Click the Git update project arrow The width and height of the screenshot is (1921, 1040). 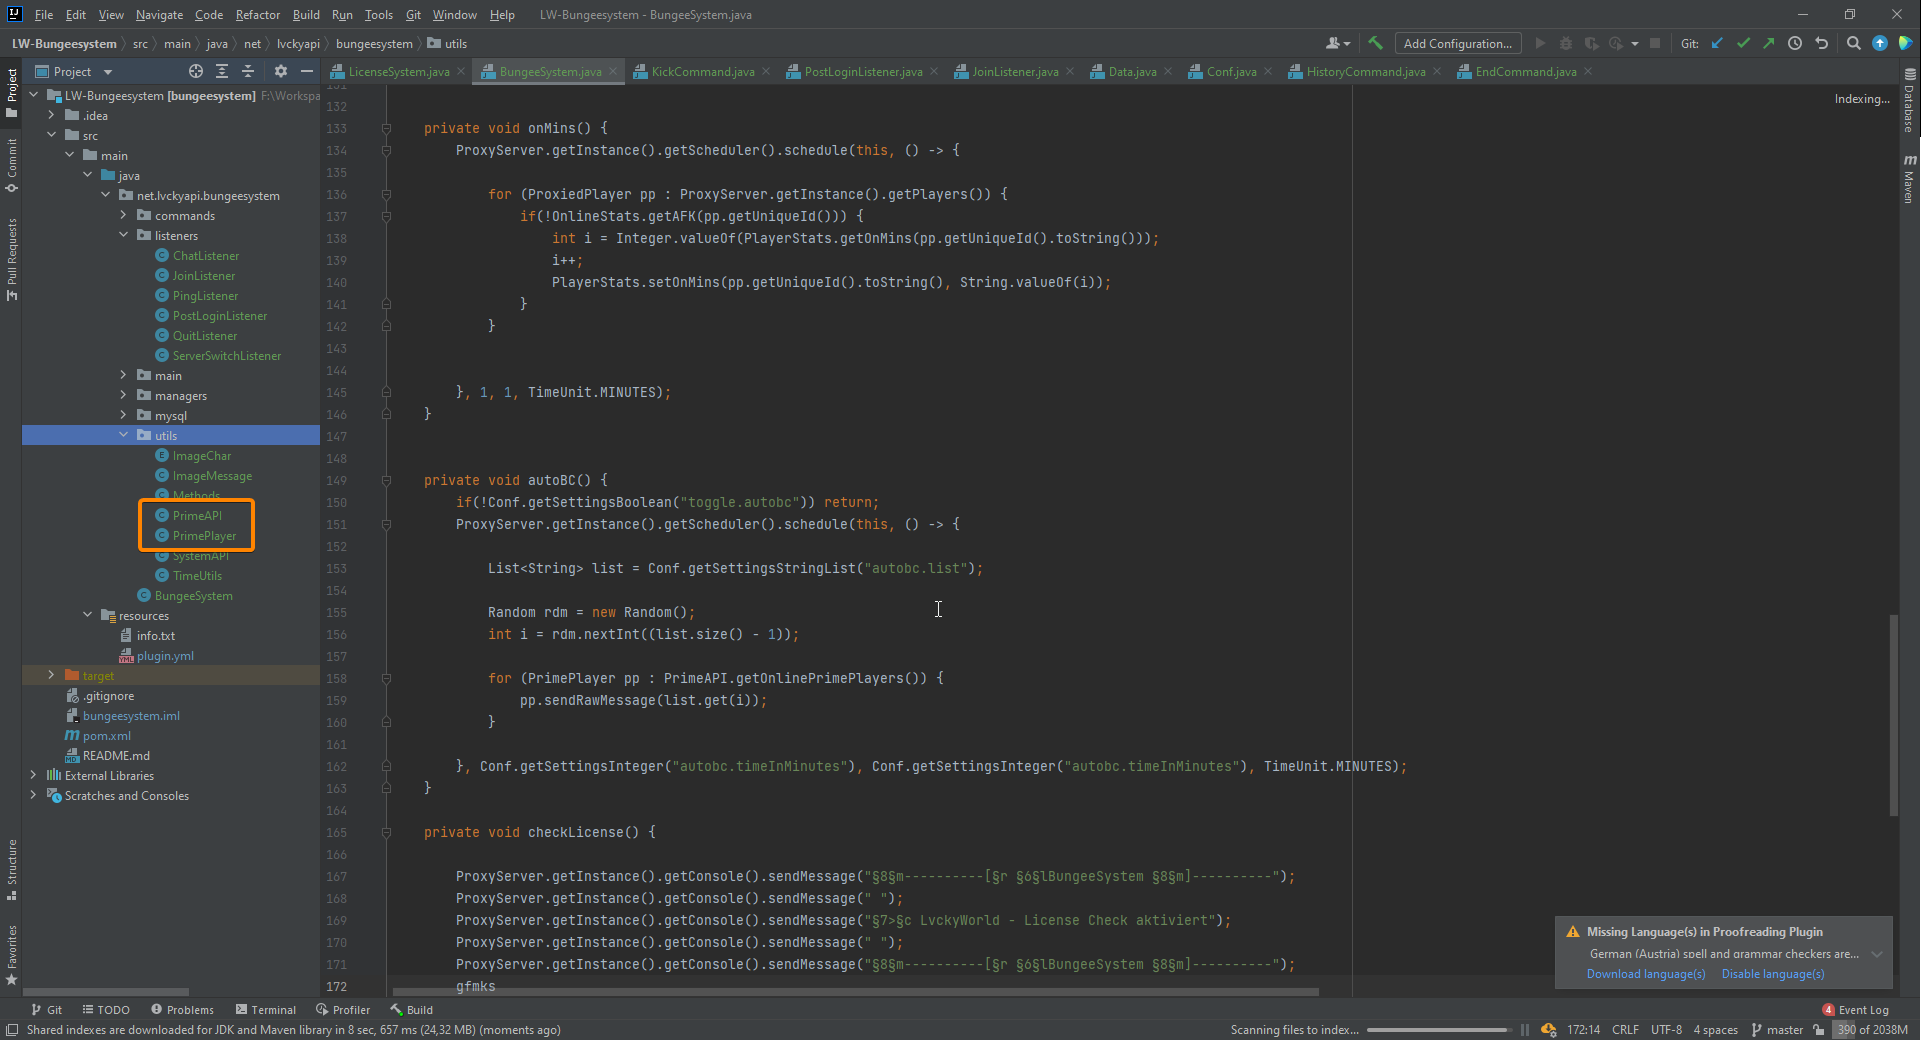(x=1717, y=43)
